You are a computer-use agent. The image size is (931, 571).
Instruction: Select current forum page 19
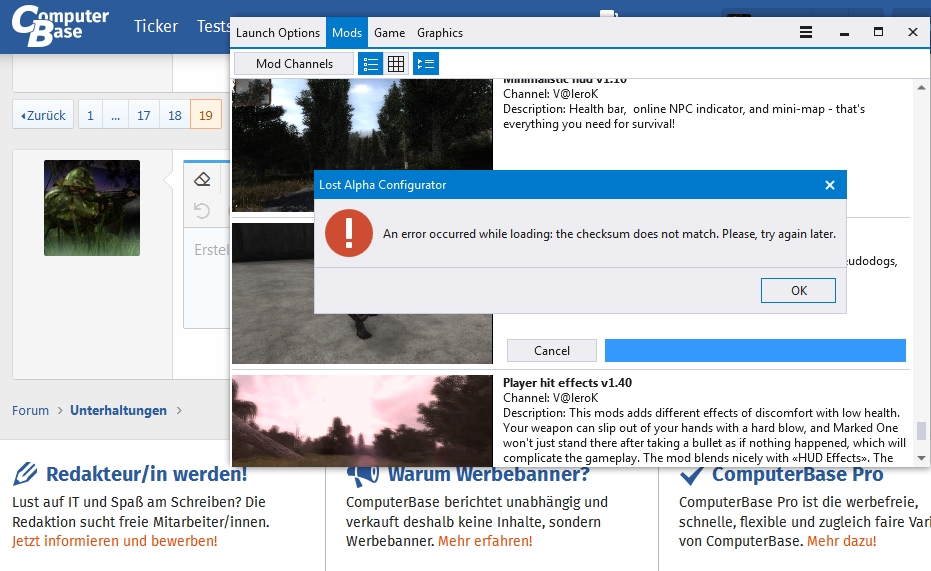(x=205, y=115)
